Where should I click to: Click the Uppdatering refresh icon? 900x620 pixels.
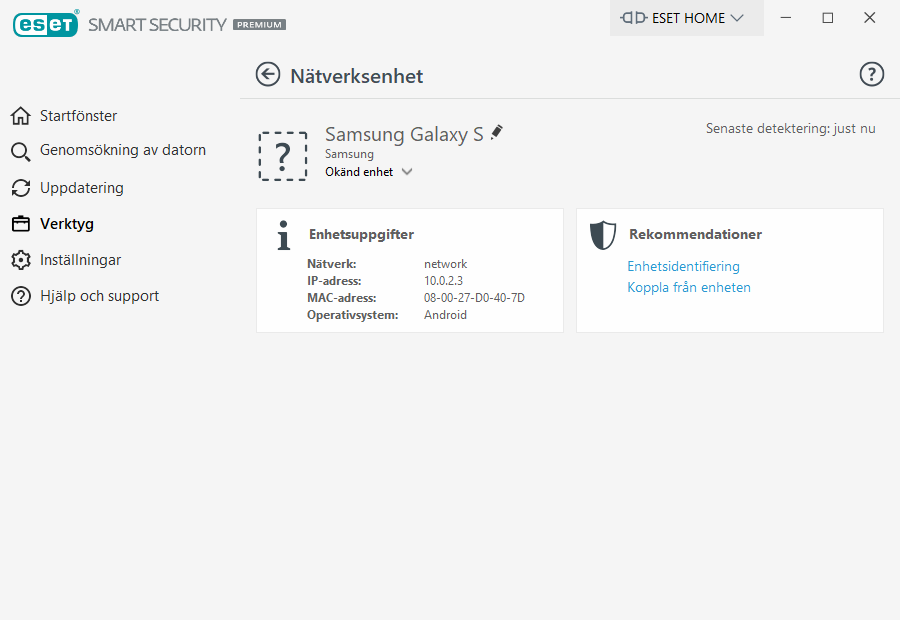[x=21, y=188]
